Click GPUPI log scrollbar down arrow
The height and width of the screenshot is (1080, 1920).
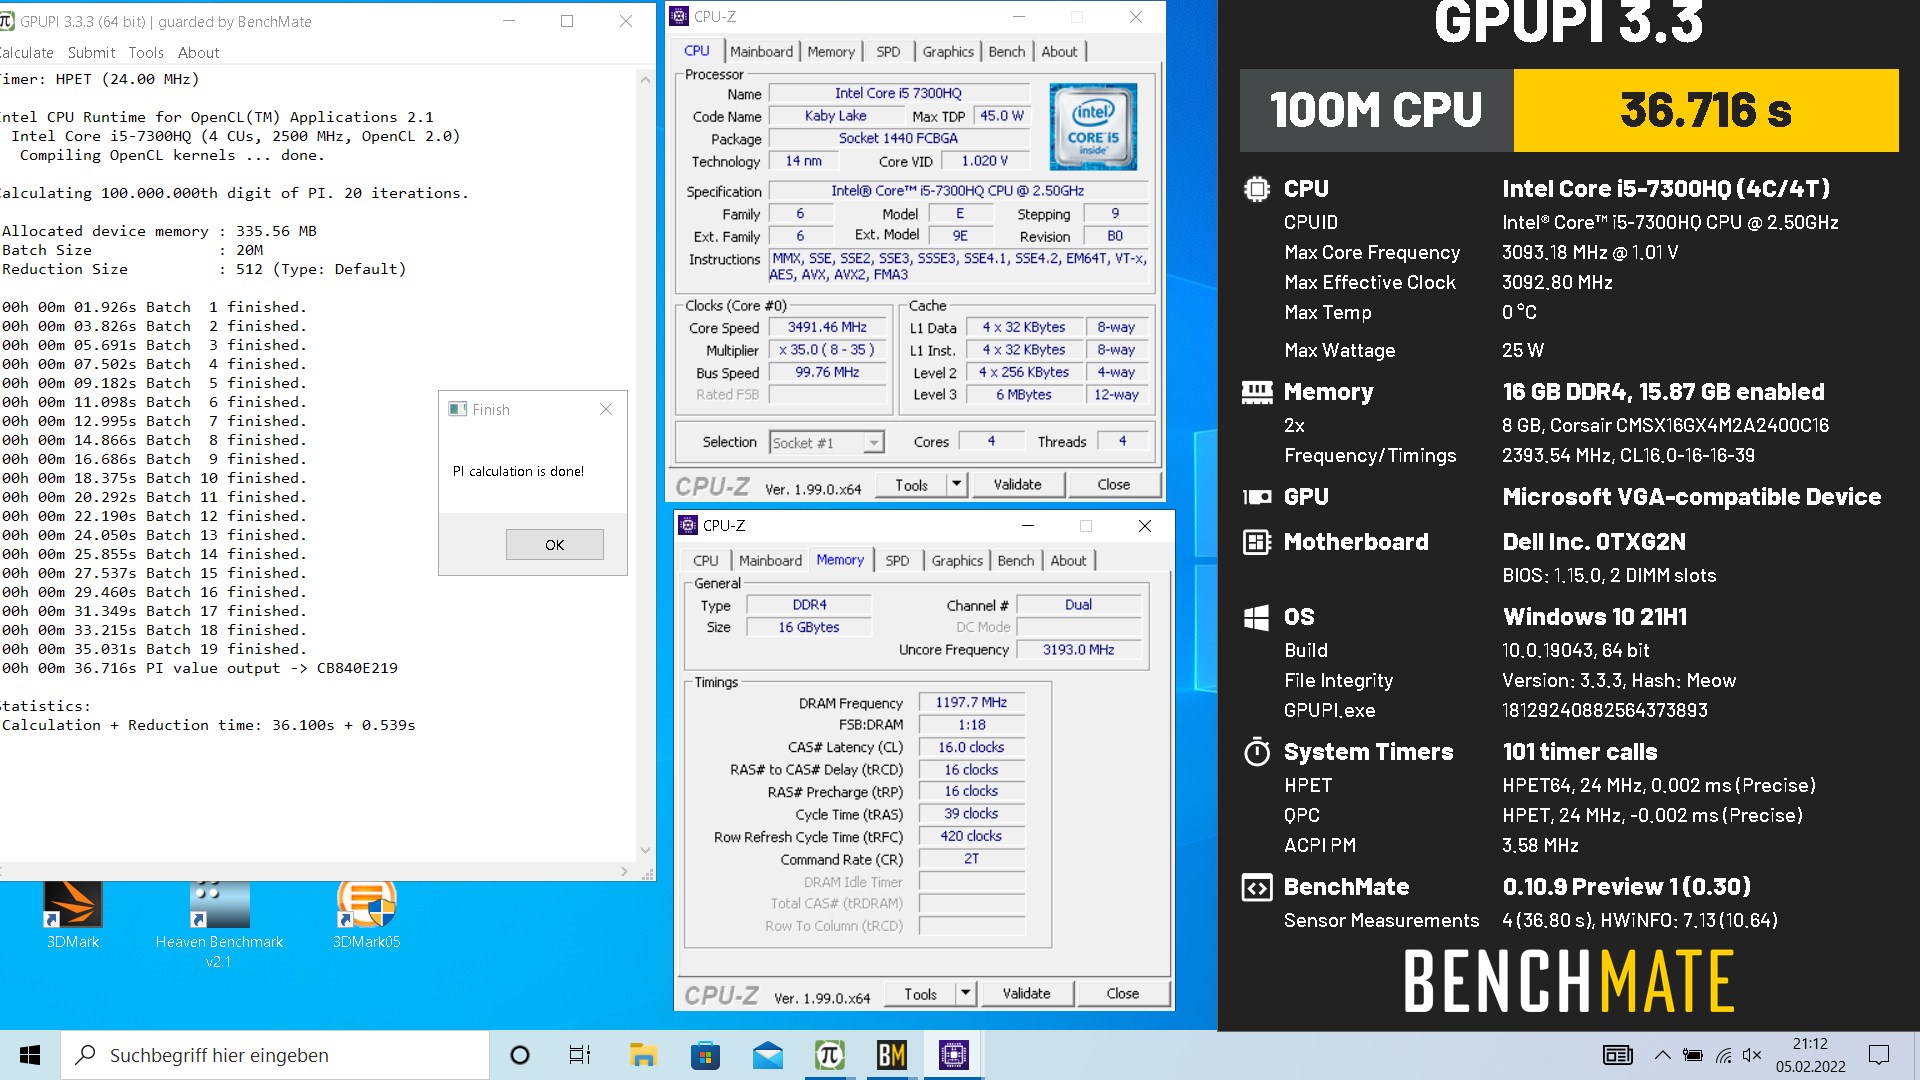click(x=645, y=851)
